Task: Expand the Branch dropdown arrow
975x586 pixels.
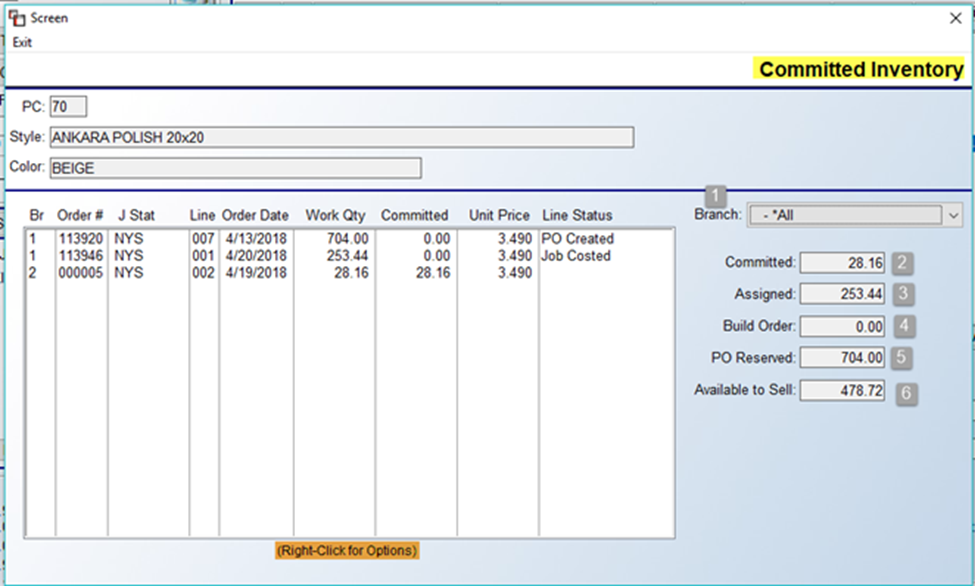Action: [952, 215]
